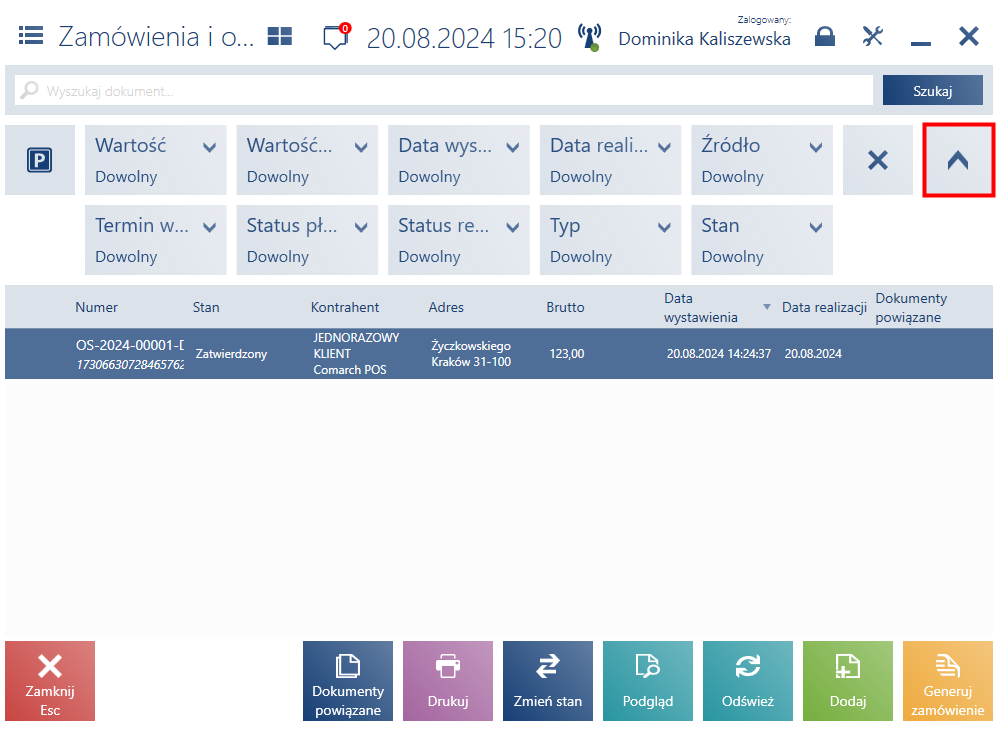This screenshot has height=731, width=1000.
Task: Click the Szukaj search button
Action: point(932,91)
